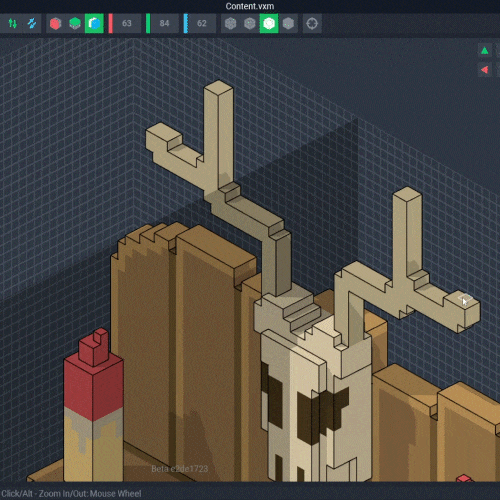Click the first grey hexagon view mode icon
The image size is (500, 500).
230,23
